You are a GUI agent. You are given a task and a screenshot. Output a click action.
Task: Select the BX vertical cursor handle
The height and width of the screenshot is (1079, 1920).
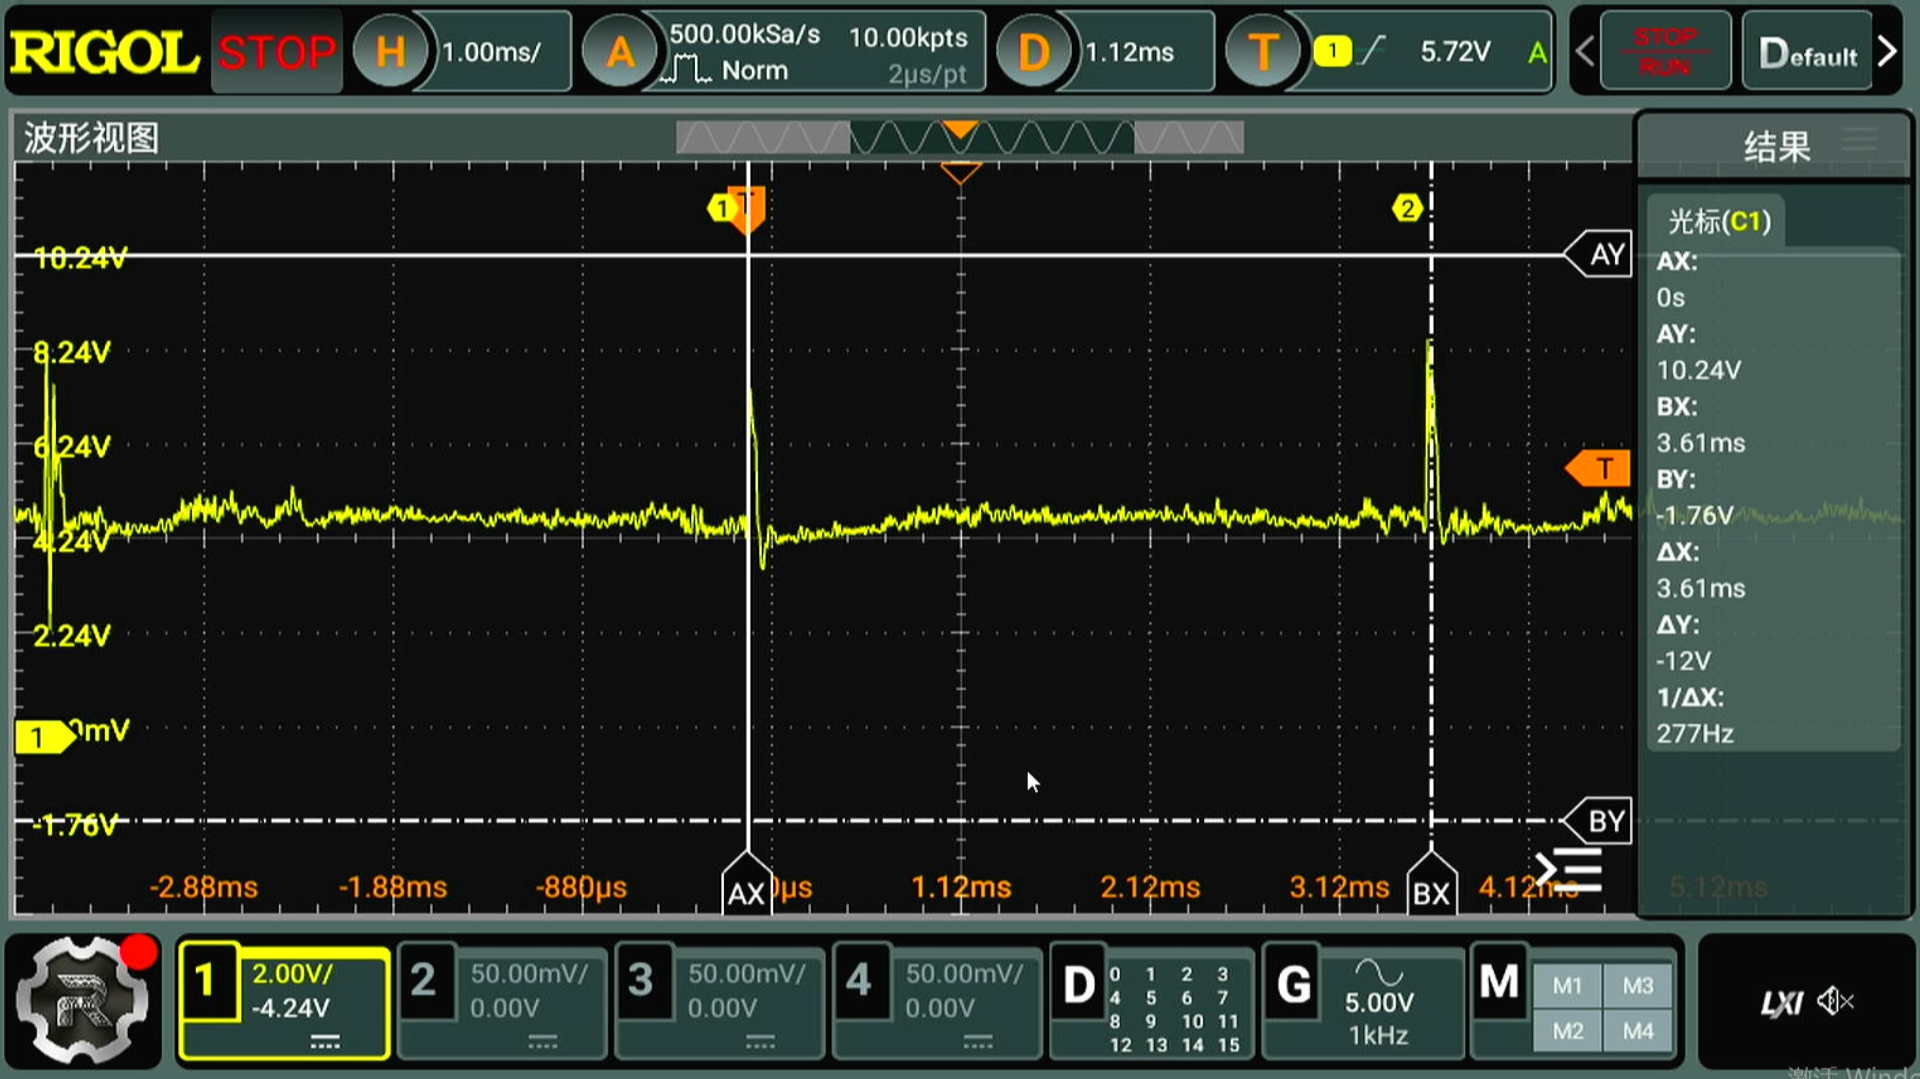pos(1431,885)
